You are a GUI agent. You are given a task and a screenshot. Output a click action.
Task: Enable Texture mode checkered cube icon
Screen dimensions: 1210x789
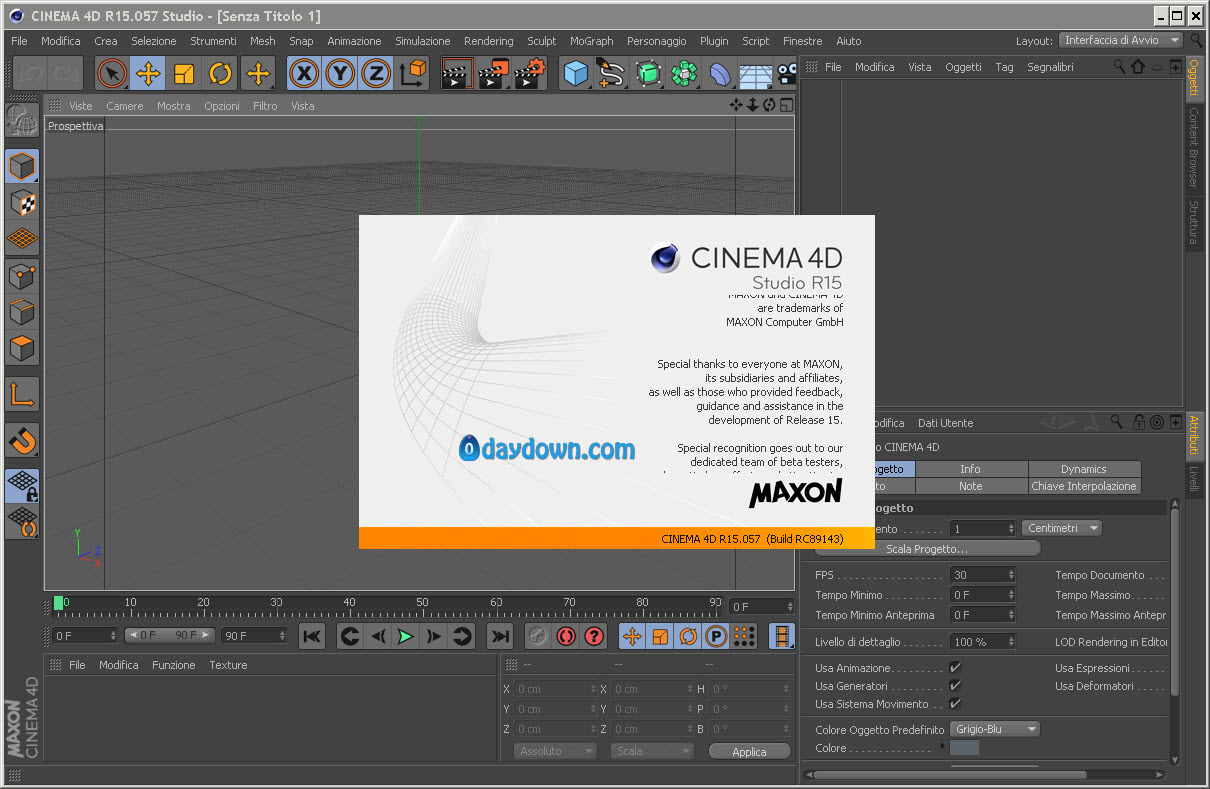click(x=22, y=202)
